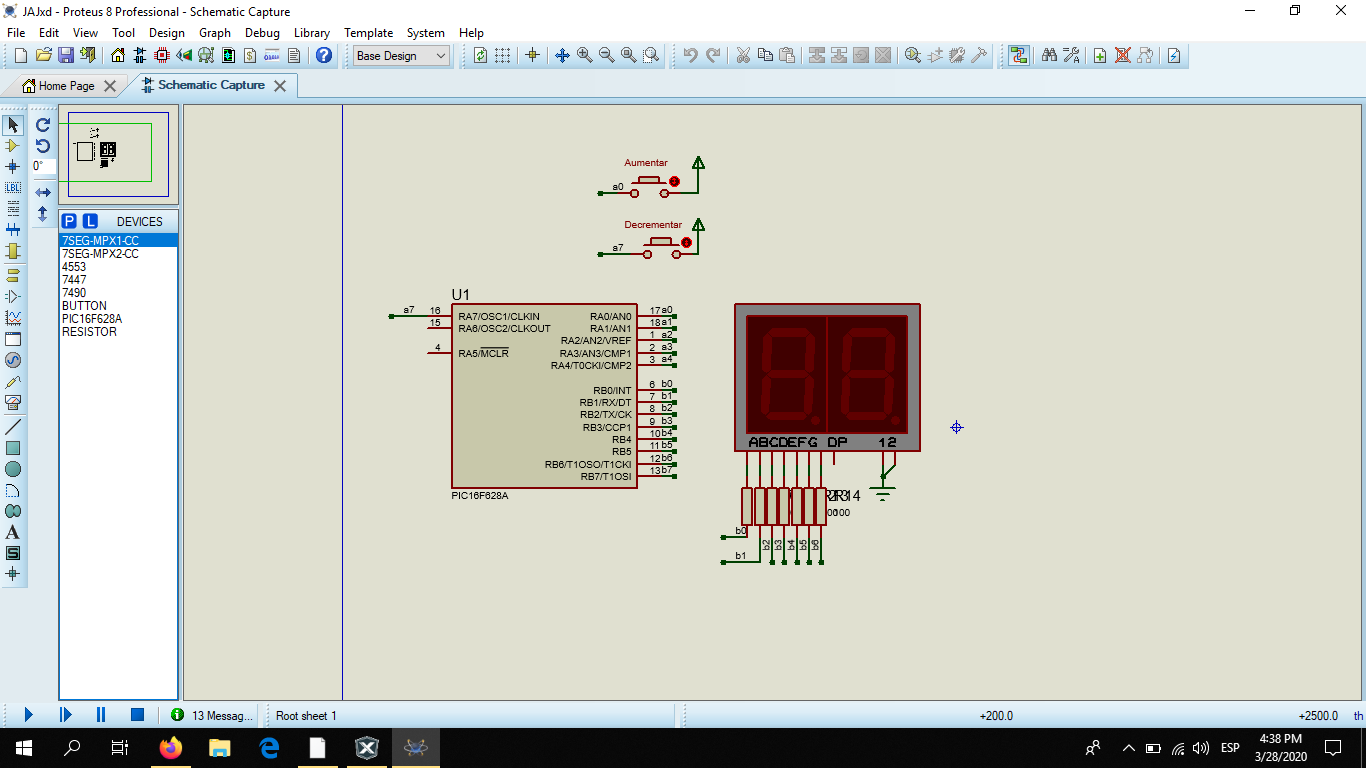Select the 2D closed path tool
Screen dimensions: 1366x768
pyautogui.click(x=13, y=511)
